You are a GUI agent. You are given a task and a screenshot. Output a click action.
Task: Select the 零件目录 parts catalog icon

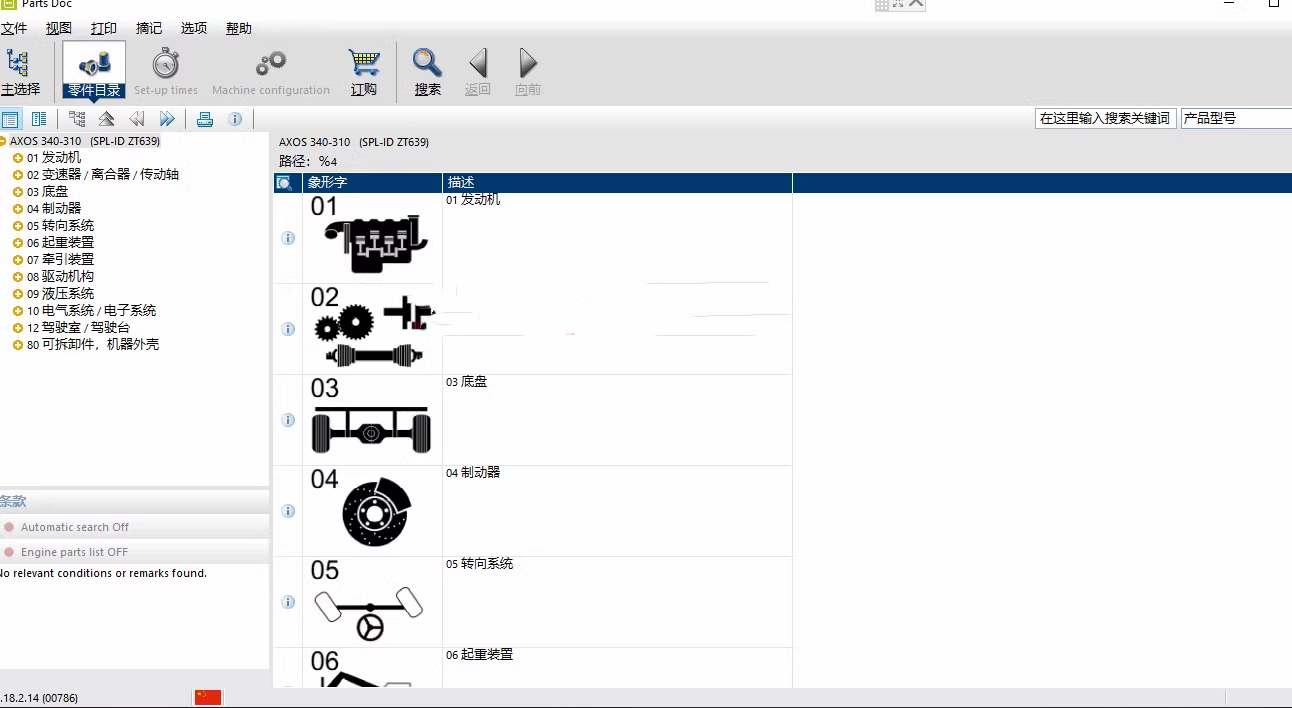pos(94,70)
